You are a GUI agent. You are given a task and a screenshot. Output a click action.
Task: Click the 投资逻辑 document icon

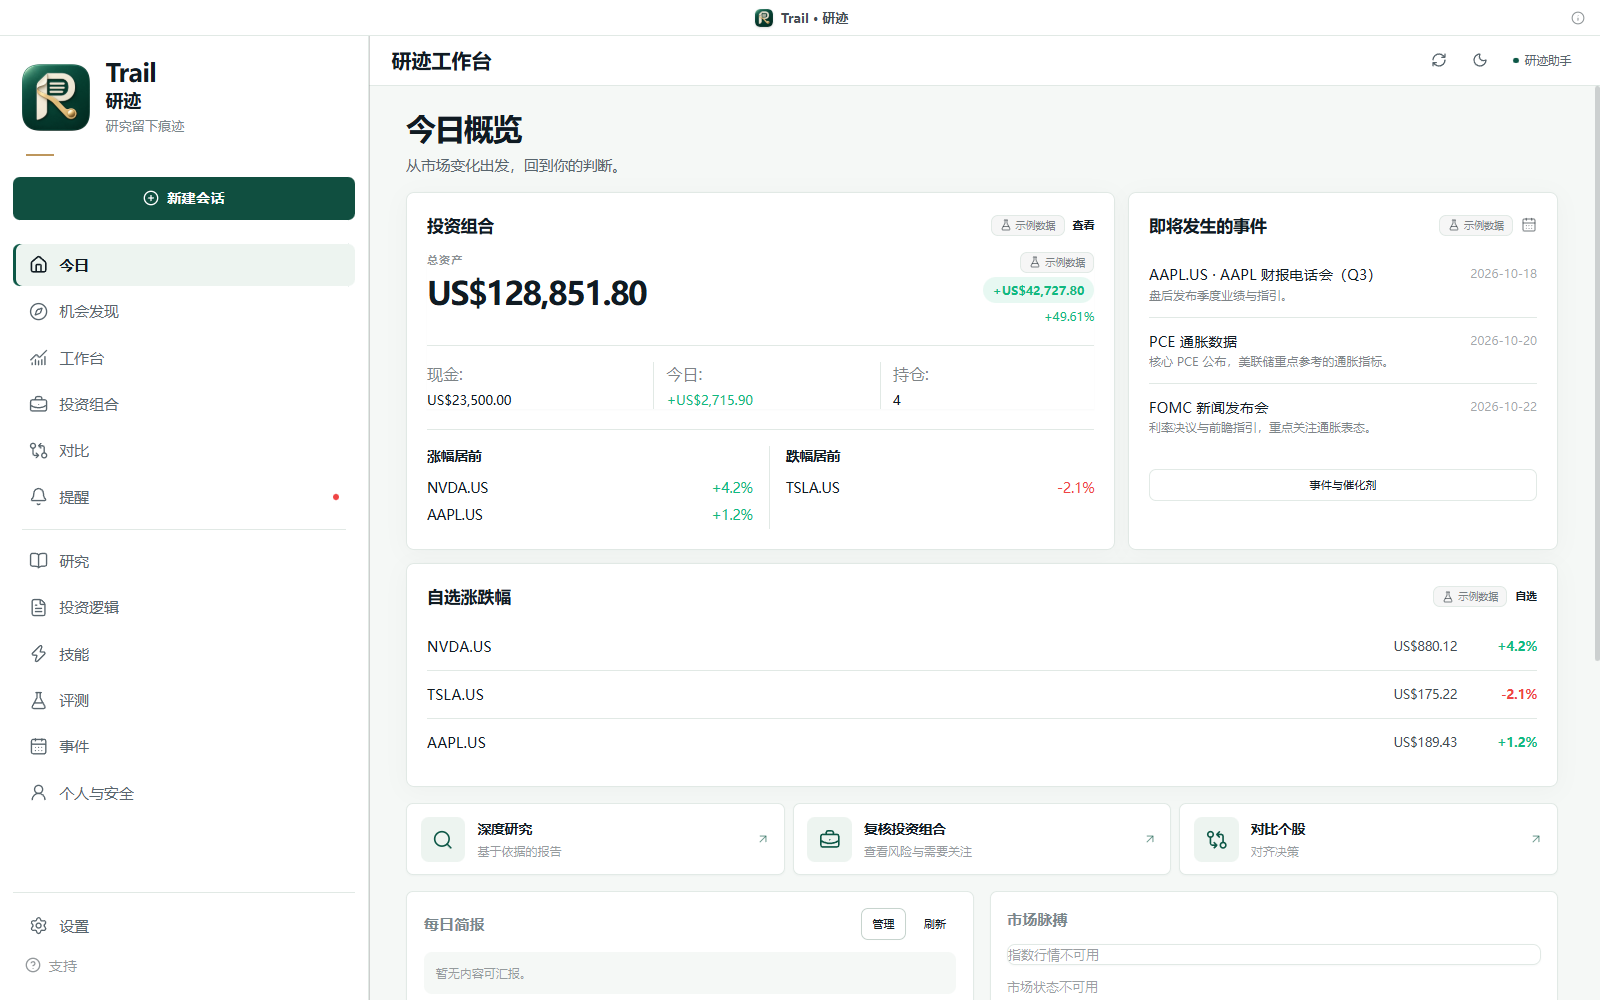39,607
